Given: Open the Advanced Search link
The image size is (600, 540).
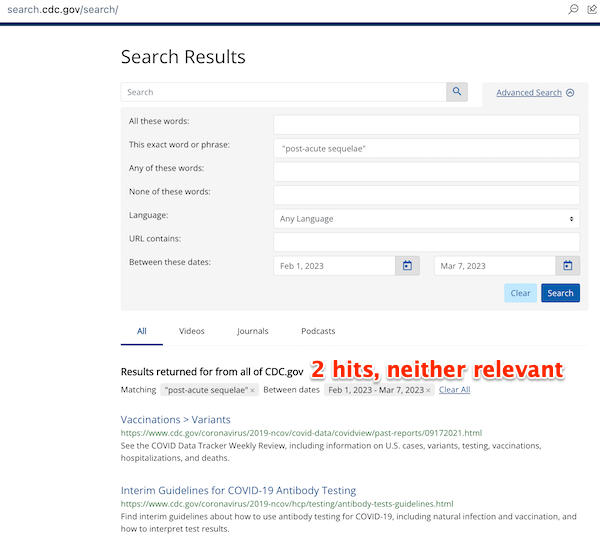Looking at the screenshot, I should [529, 93].
